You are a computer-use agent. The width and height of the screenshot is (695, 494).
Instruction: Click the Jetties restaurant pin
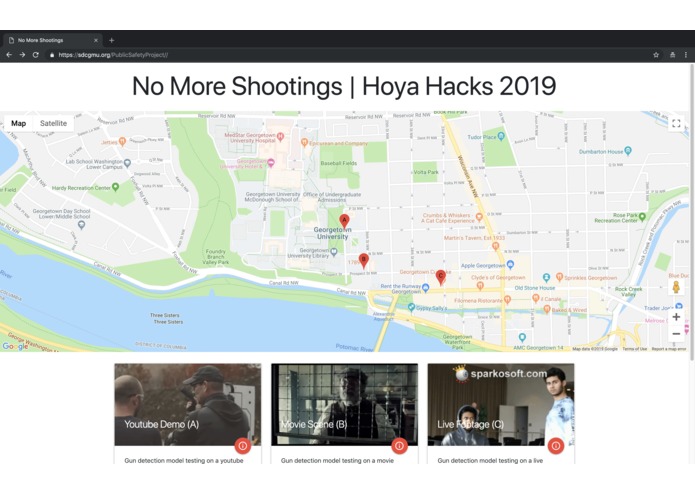[122, 141]
